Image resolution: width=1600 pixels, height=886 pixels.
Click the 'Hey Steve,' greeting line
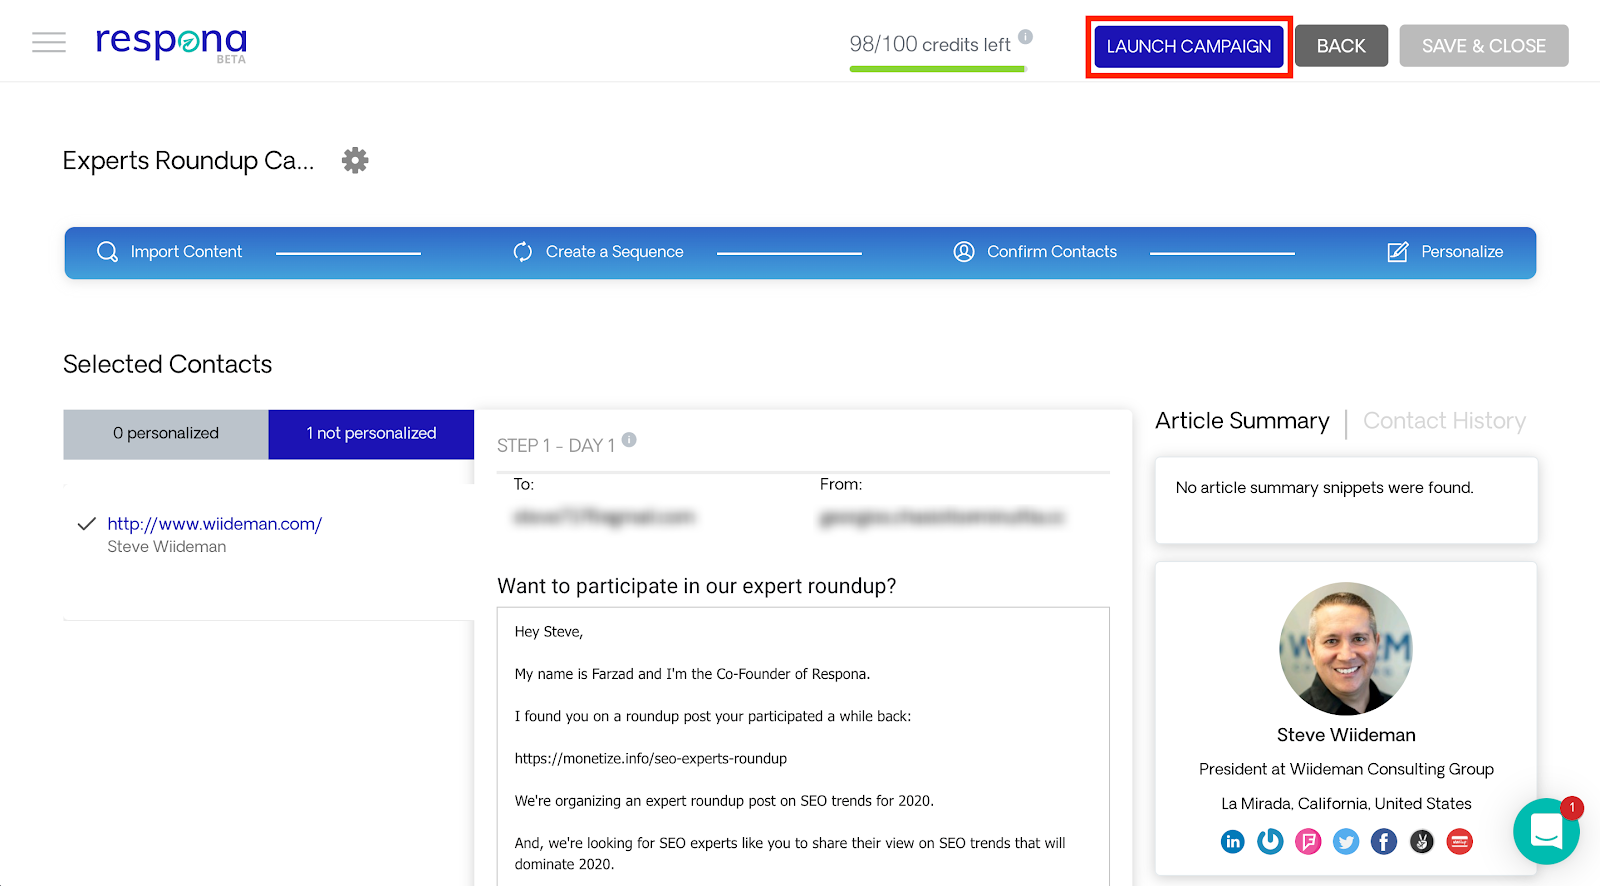(x=549, y=632)
